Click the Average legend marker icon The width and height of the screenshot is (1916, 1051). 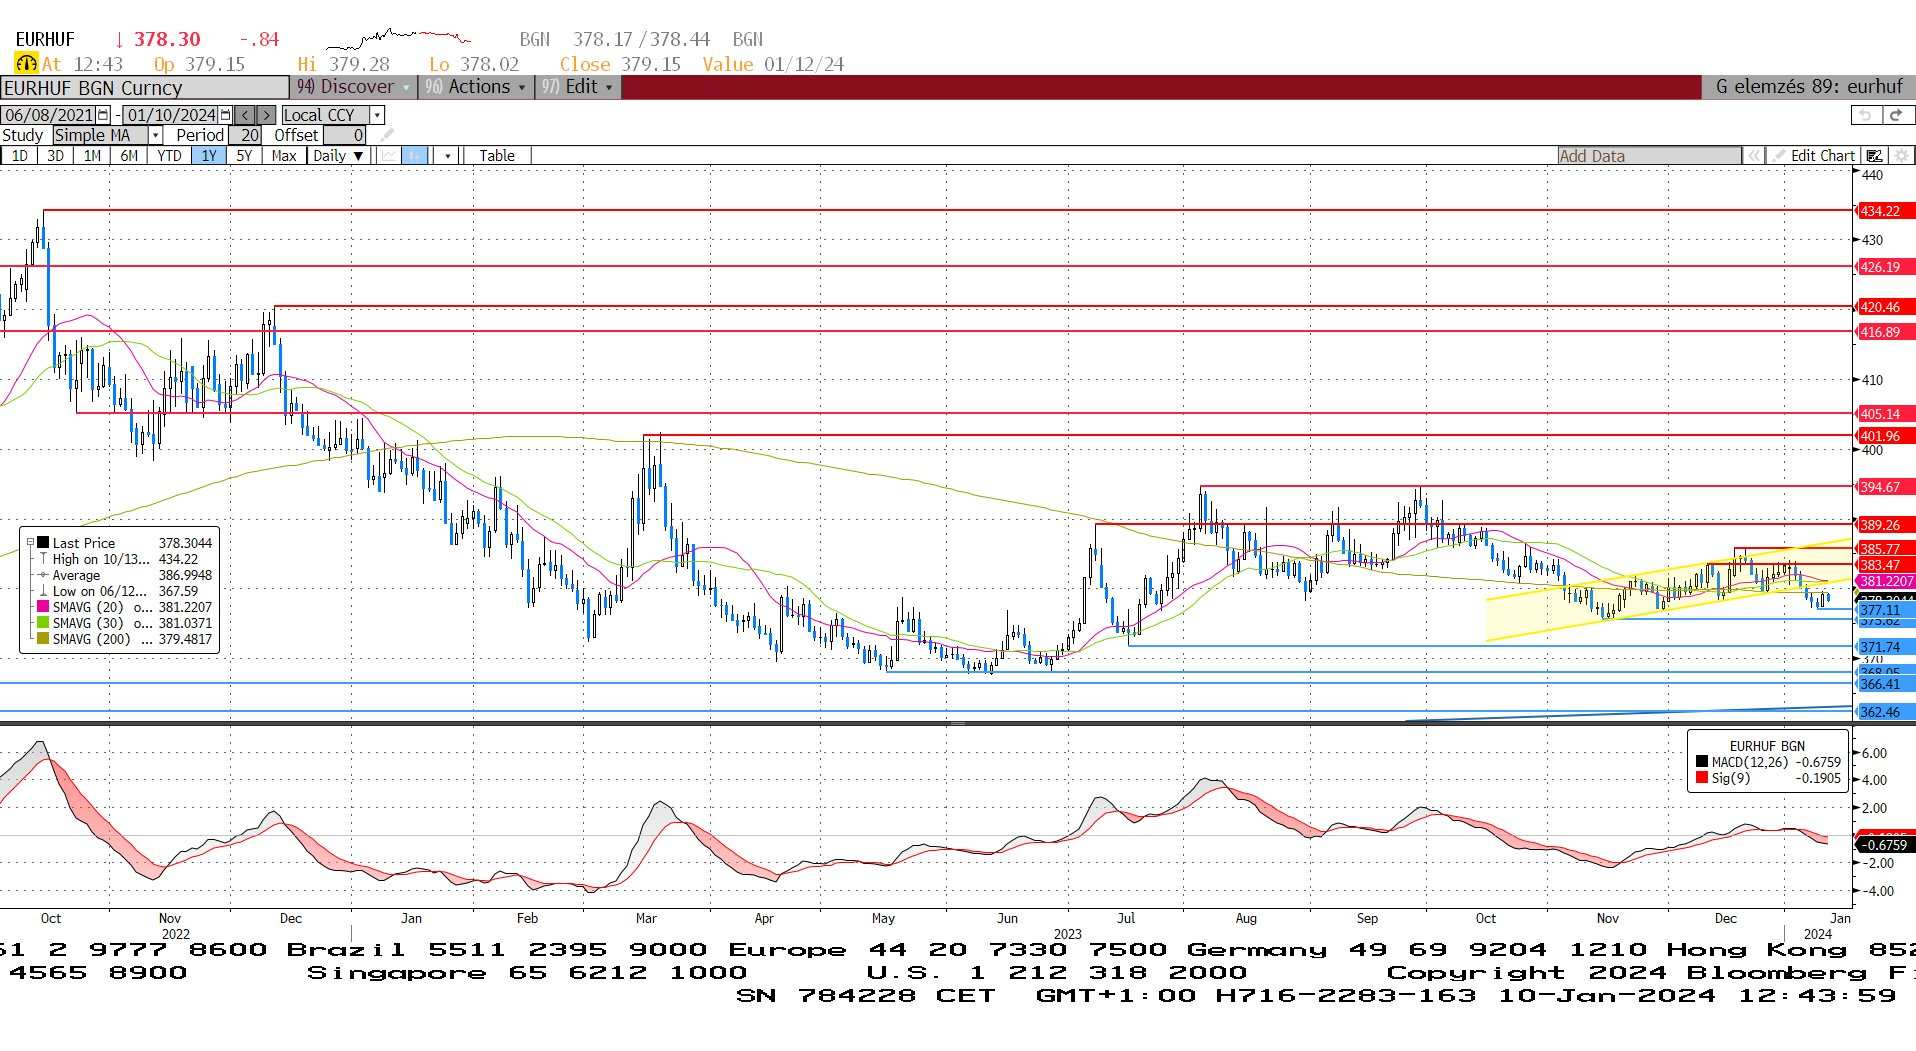[x=43, y=575]
